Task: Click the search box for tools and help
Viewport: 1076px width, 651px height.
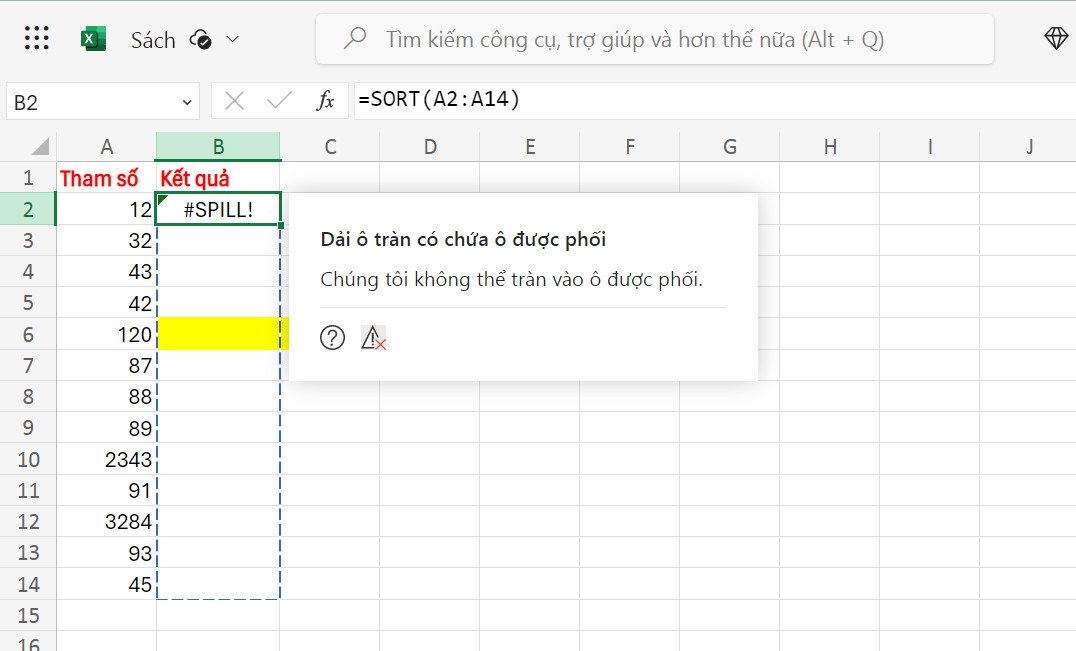Action: (655, 39)
